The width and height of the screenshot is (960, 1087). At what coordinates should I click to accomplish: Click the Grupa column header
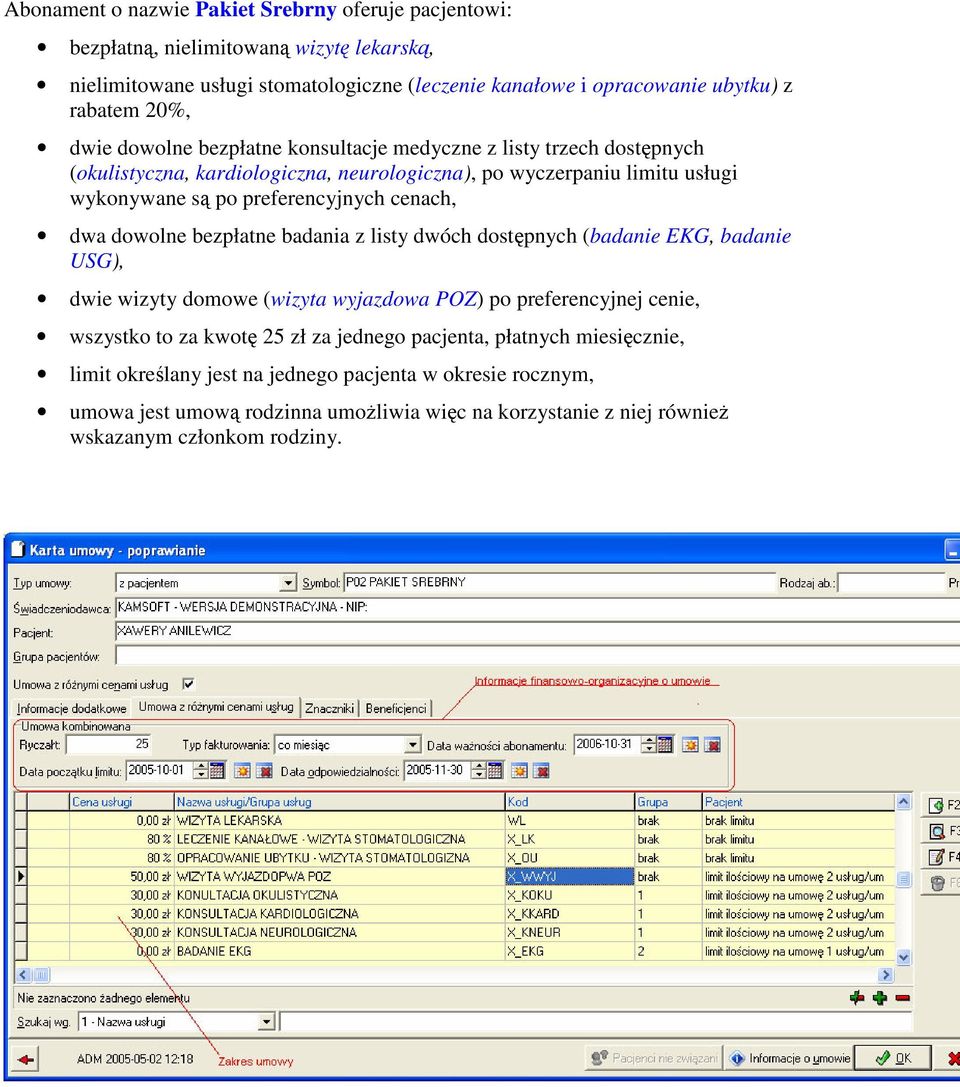tap(668, 802)
